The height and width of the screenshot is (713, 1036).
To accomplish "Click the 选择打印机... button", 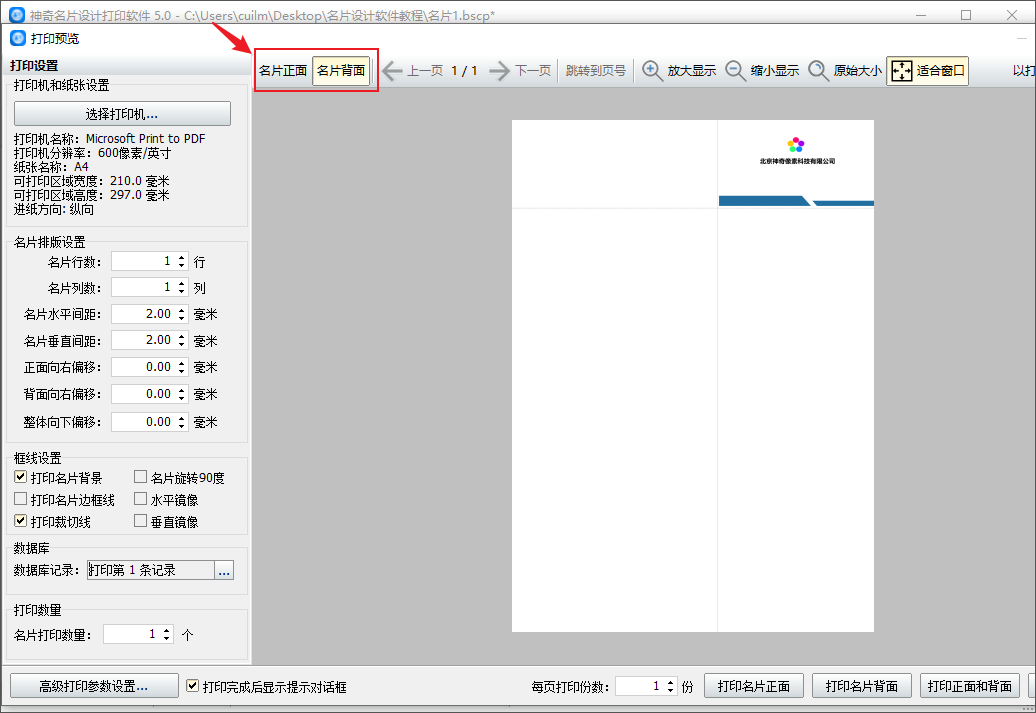I will pos(122,114).
